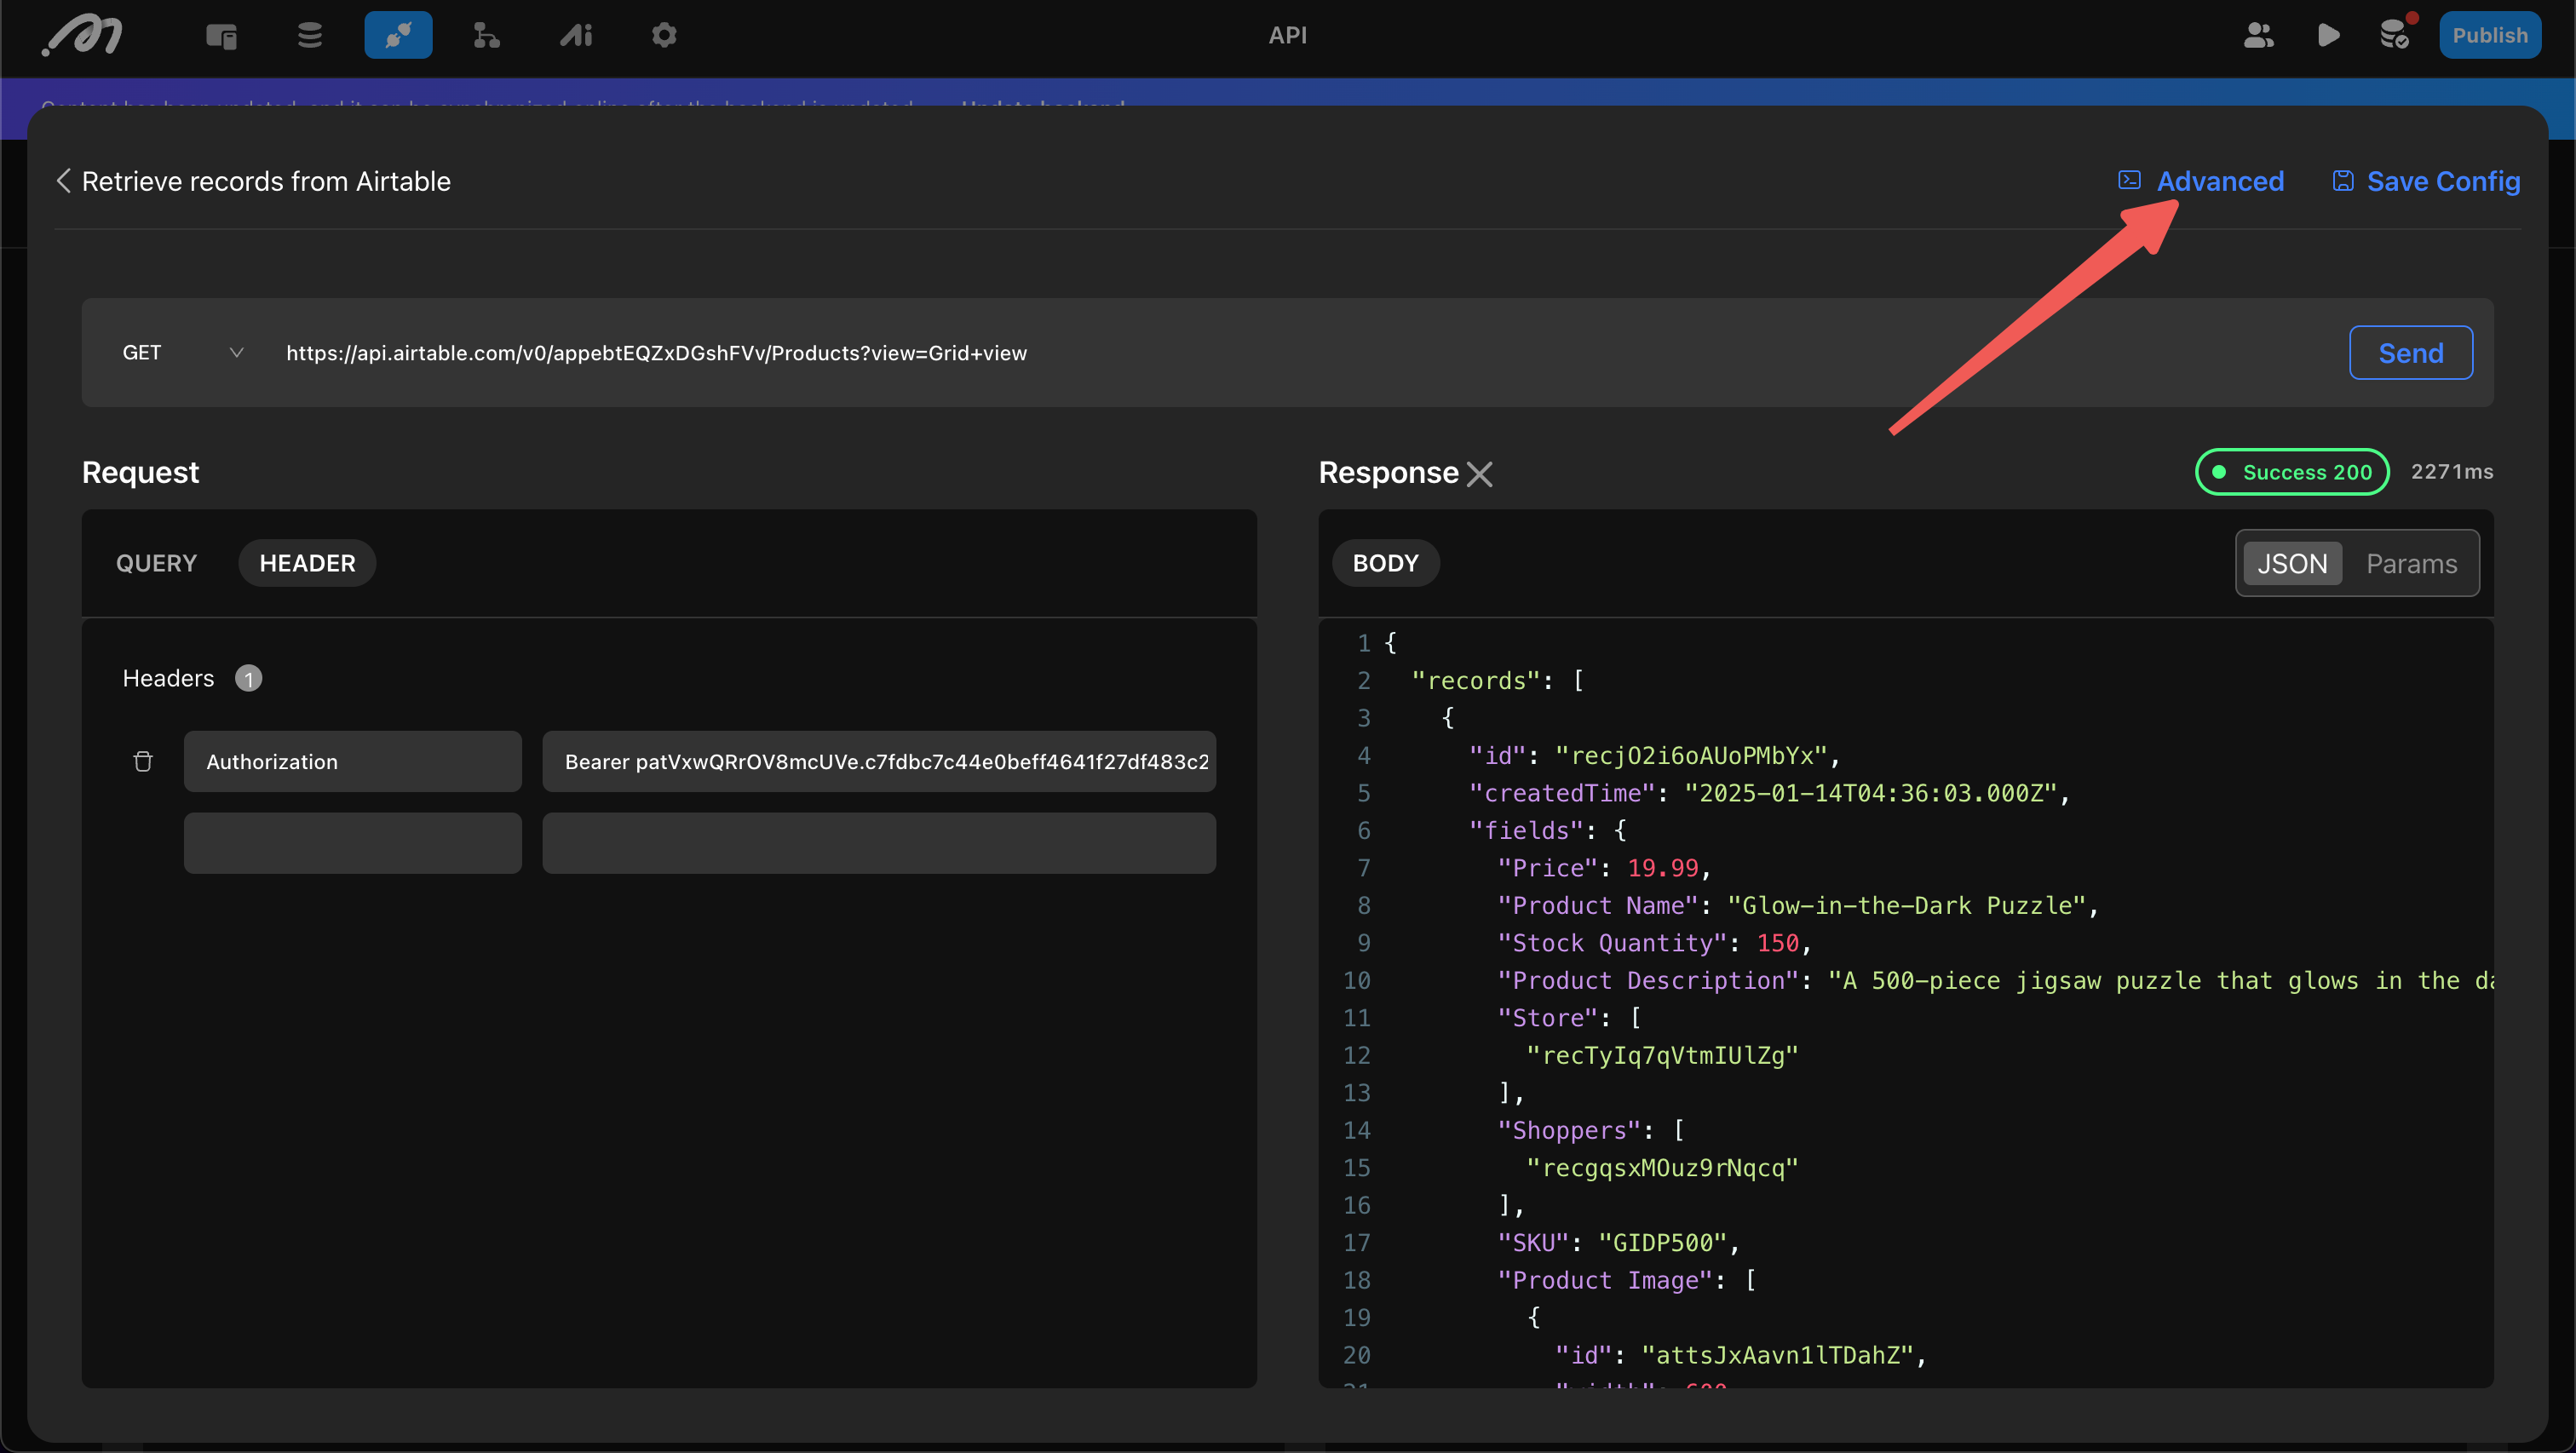Click the Stock Quantity value 150

pyautogui.click(x=1778, y=943)
